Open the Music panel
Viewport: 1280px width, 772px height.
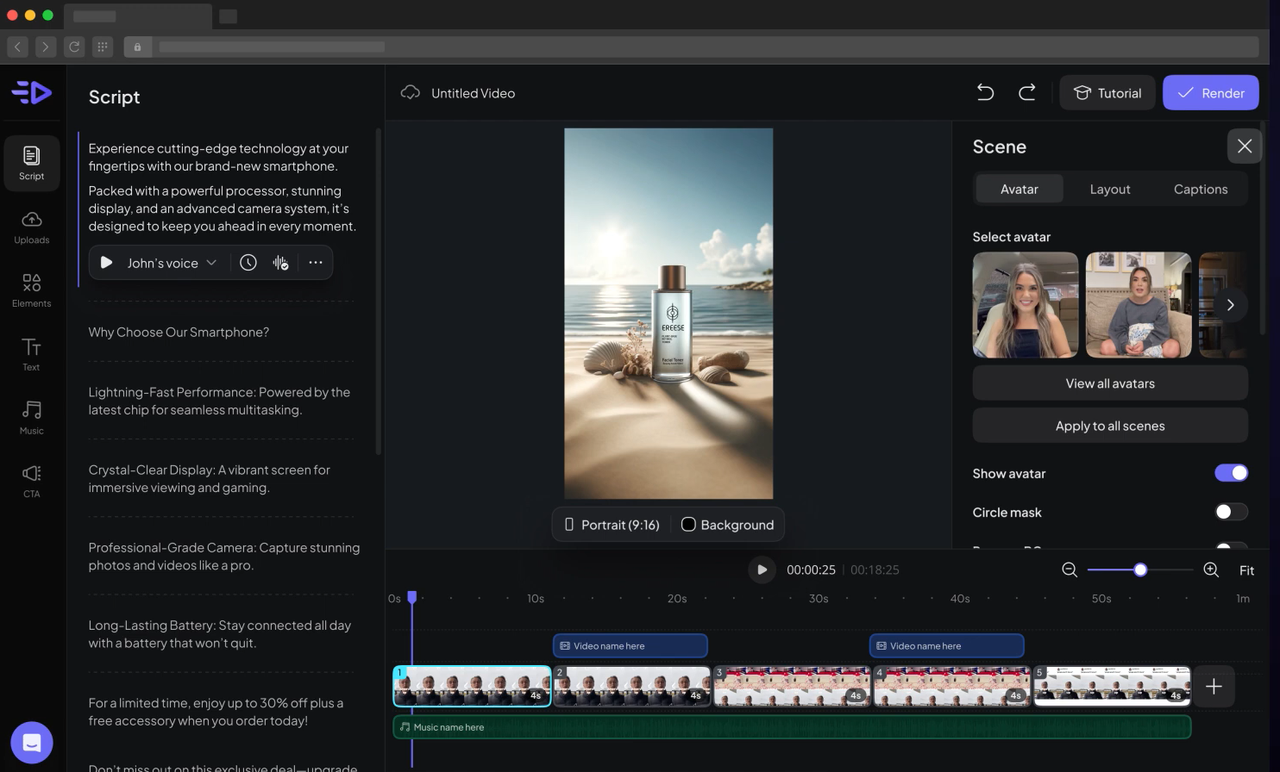tap(31, 416)
